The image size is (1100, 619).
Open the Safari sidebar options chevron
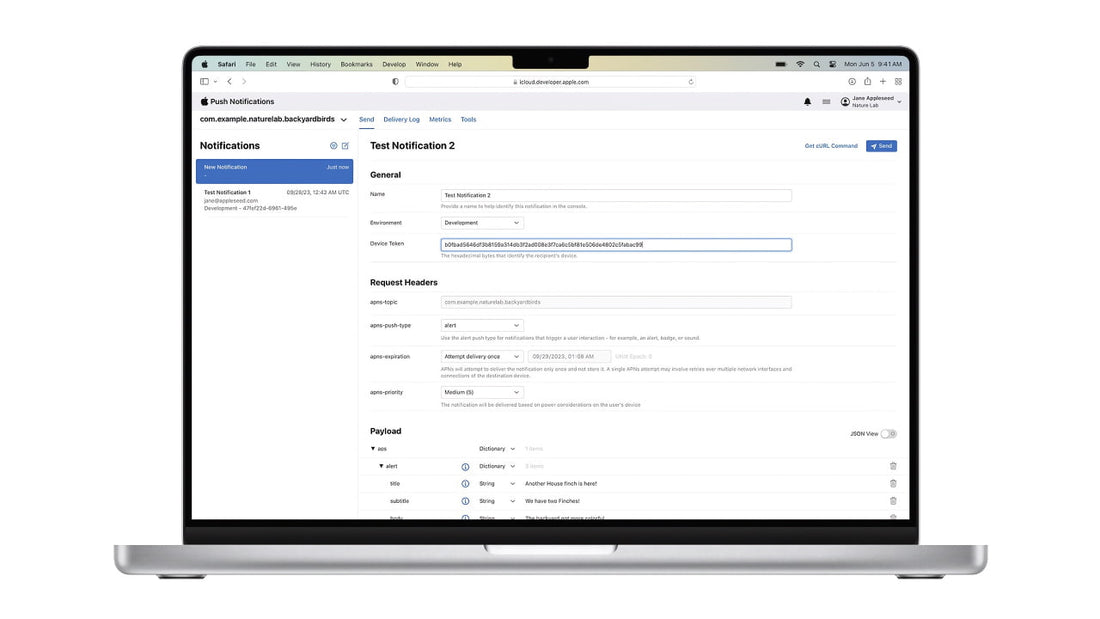[x=215, y=81]
